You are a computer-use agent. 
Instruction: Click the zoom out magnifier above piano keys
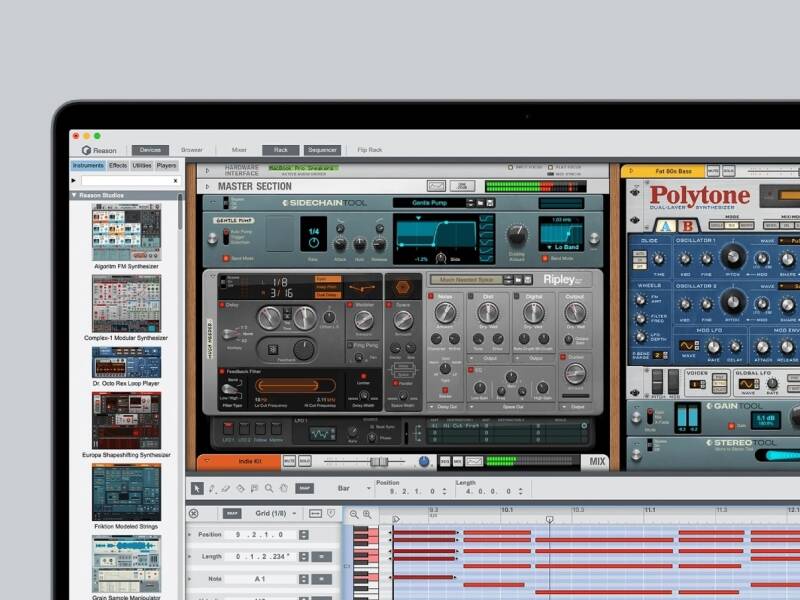[354, 514]
